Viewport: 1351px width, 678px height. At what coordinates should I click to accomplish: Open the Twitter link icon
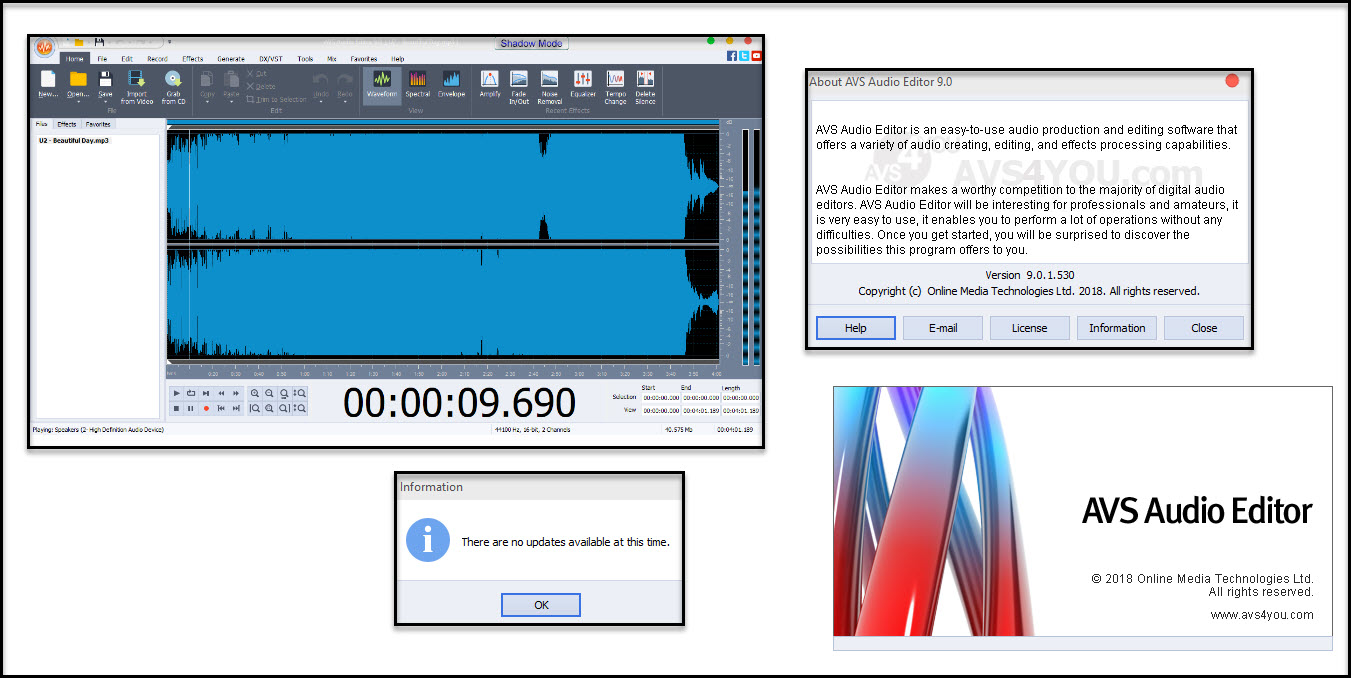point(744,56)
